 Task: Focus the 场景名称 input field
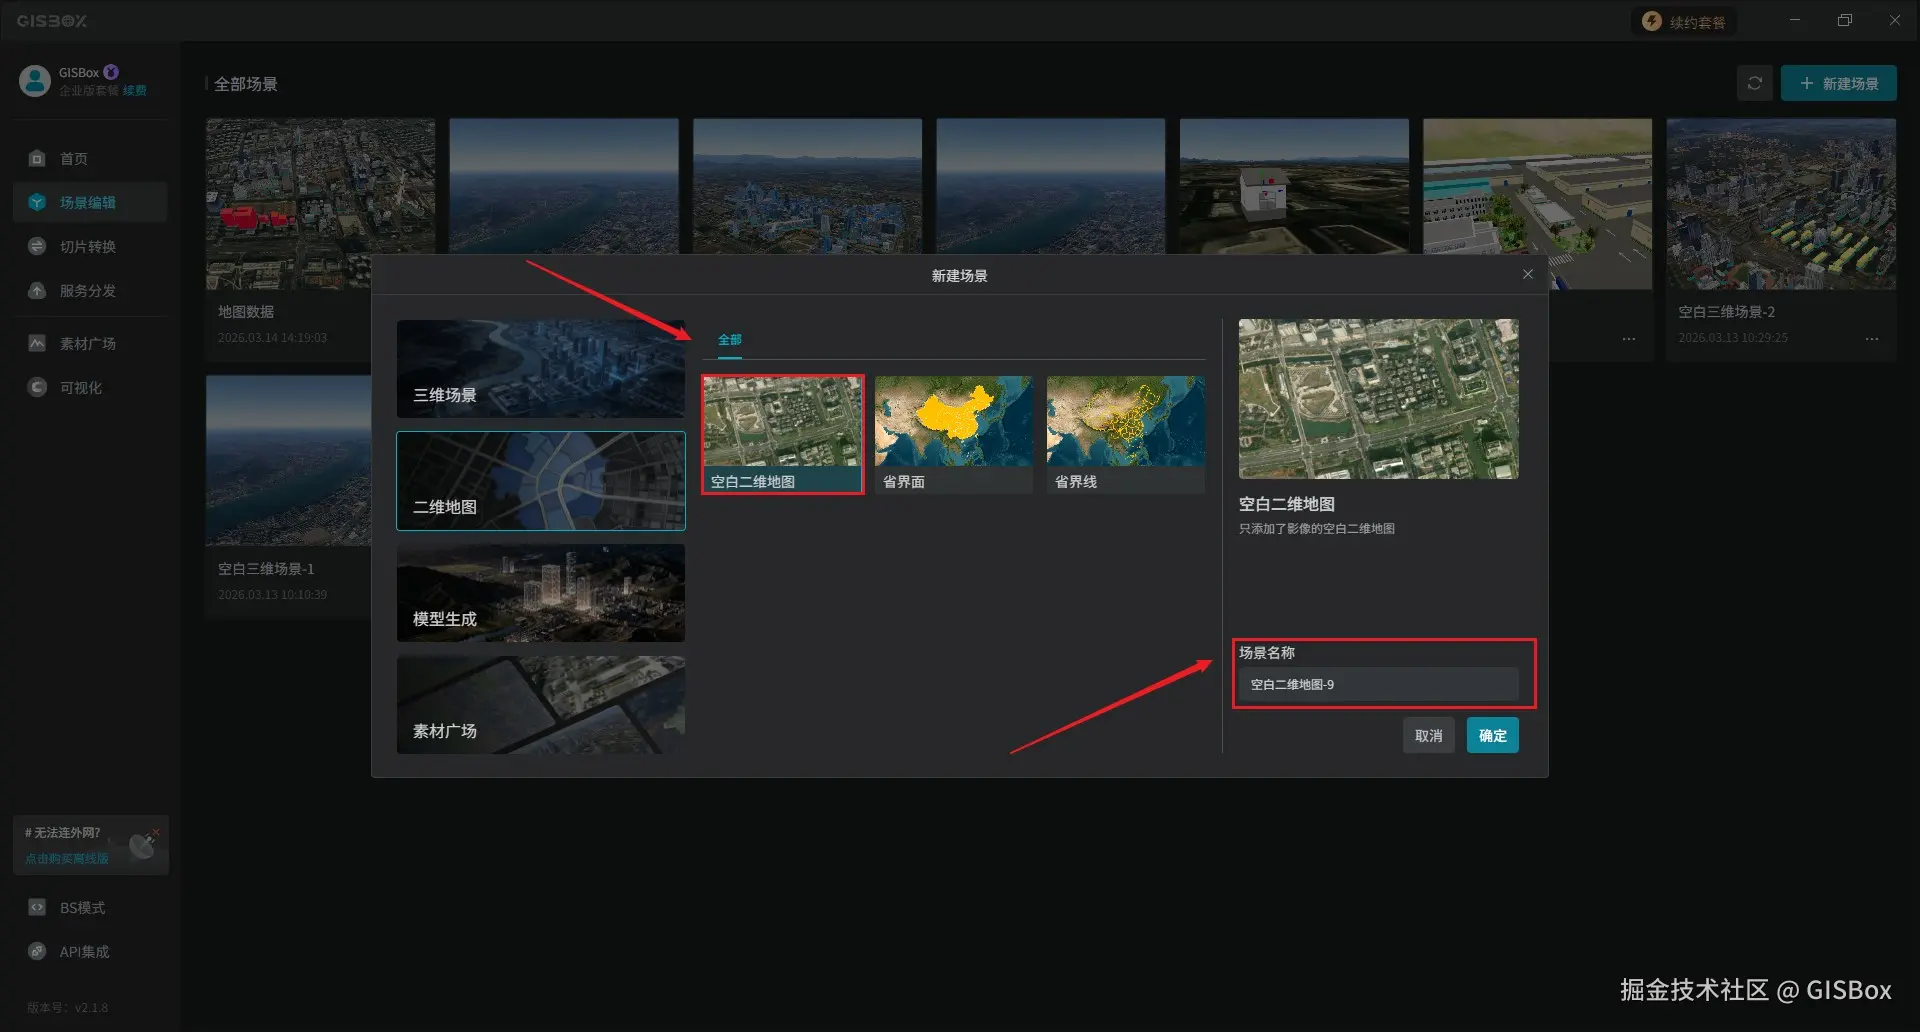(x=1379, y=685)
